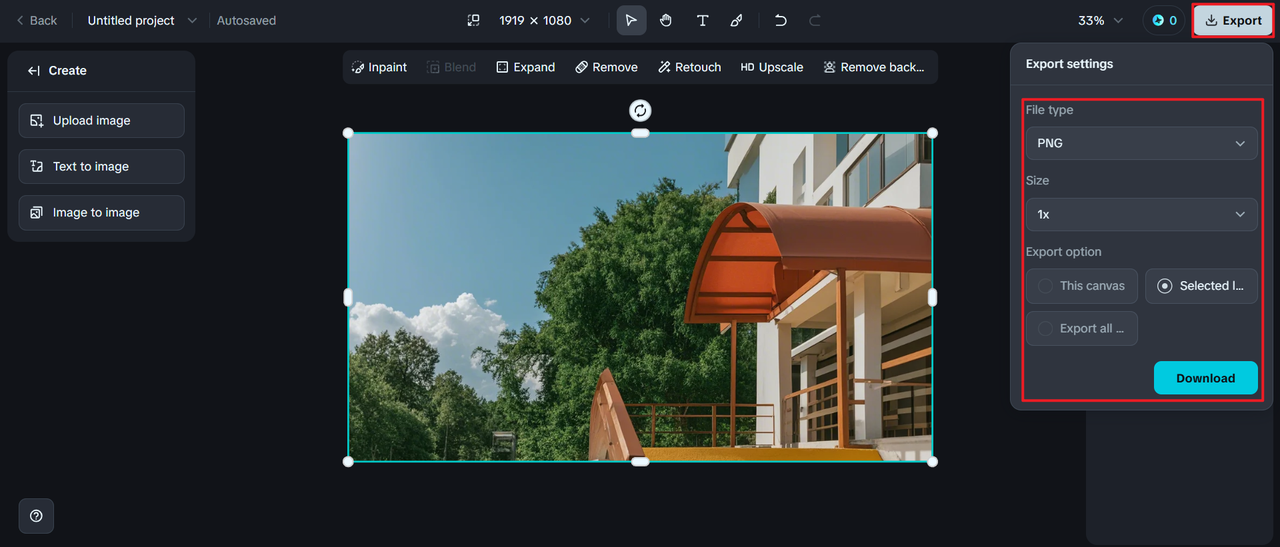Click the building image on the canvas
Viewport: 1280px width, 547px height.
(x=640, y=297)
